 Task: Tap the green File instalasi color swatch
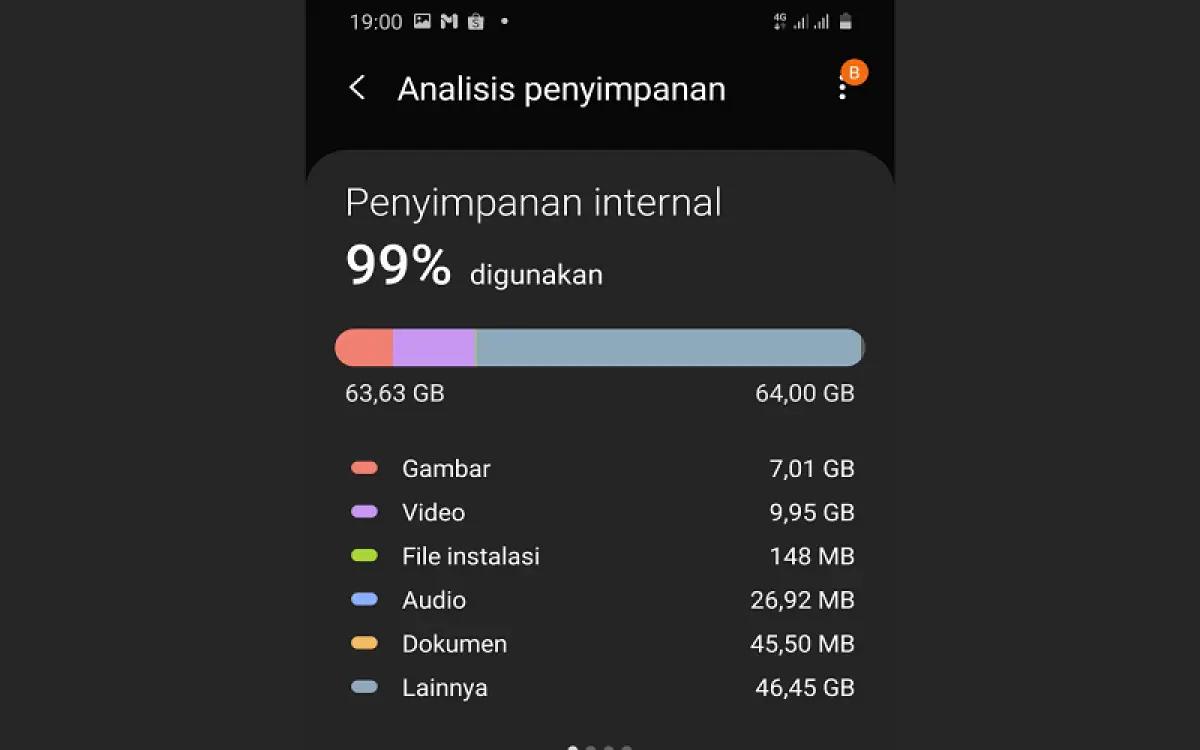pos(364,556)
